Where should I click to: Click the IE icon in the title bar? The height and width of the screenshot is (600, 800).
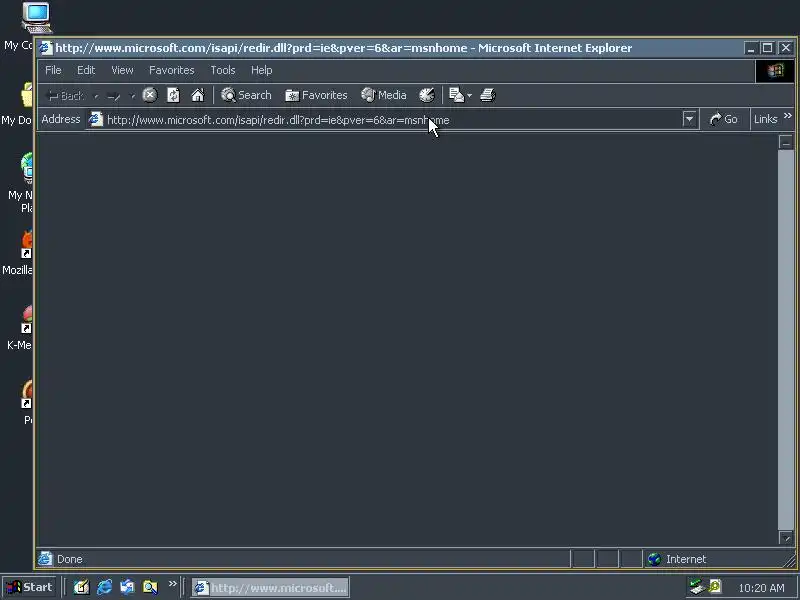pyautogui.click(x=46, y=48)
